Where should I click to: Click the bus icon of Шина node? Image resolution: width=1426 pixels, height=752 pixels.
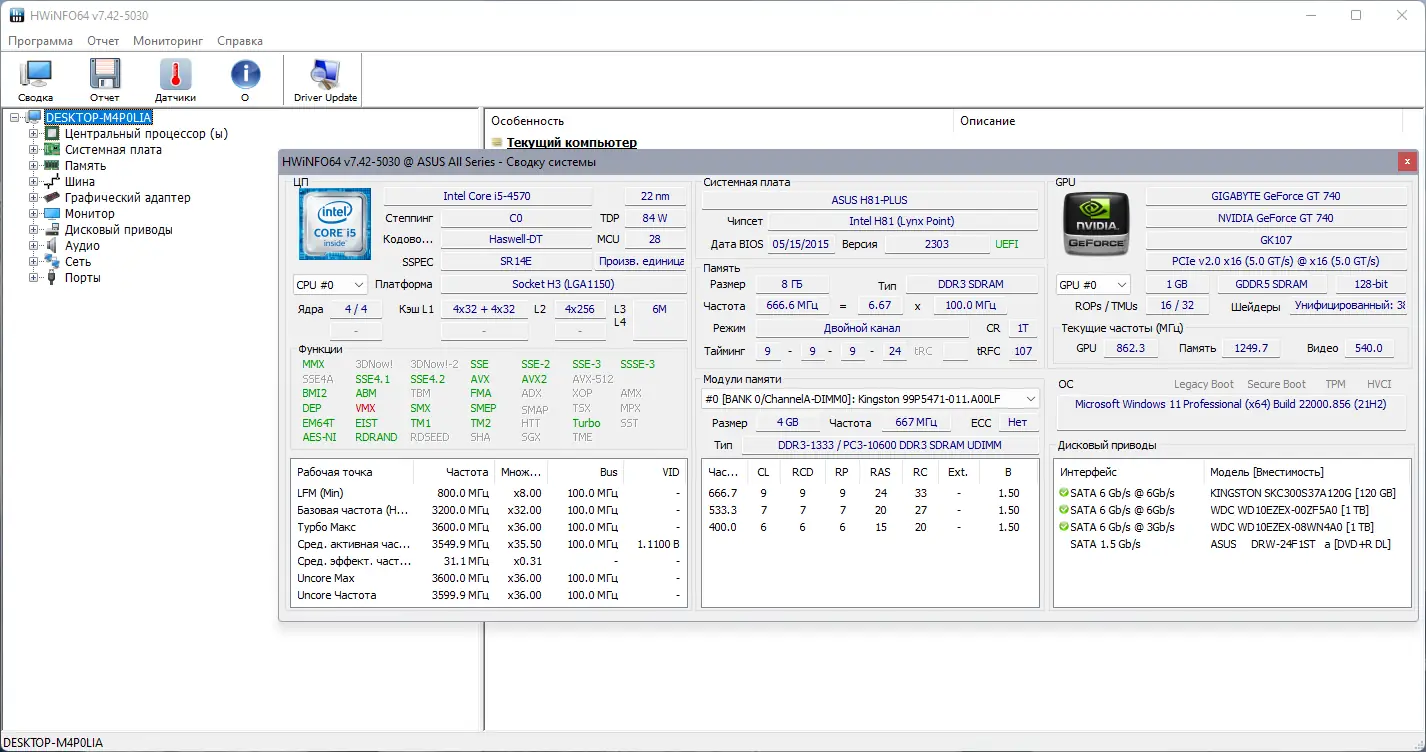tap(52, 181)
